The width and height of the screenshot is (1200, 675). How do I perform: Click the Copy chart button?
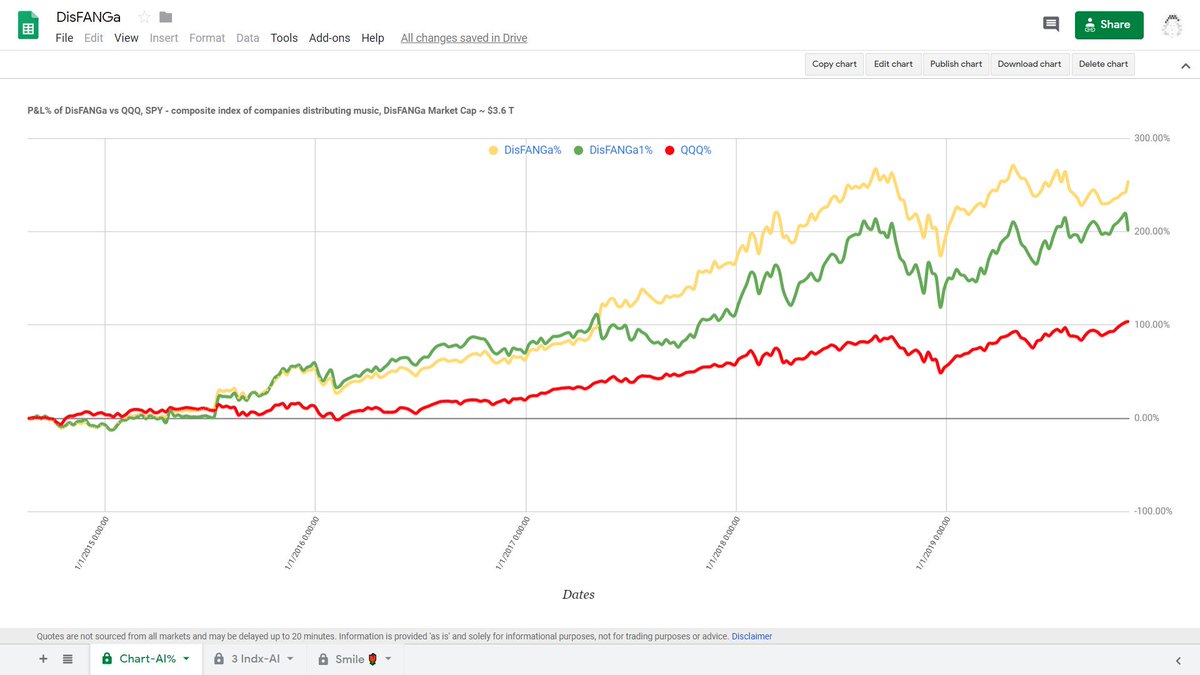coord(834,64)
